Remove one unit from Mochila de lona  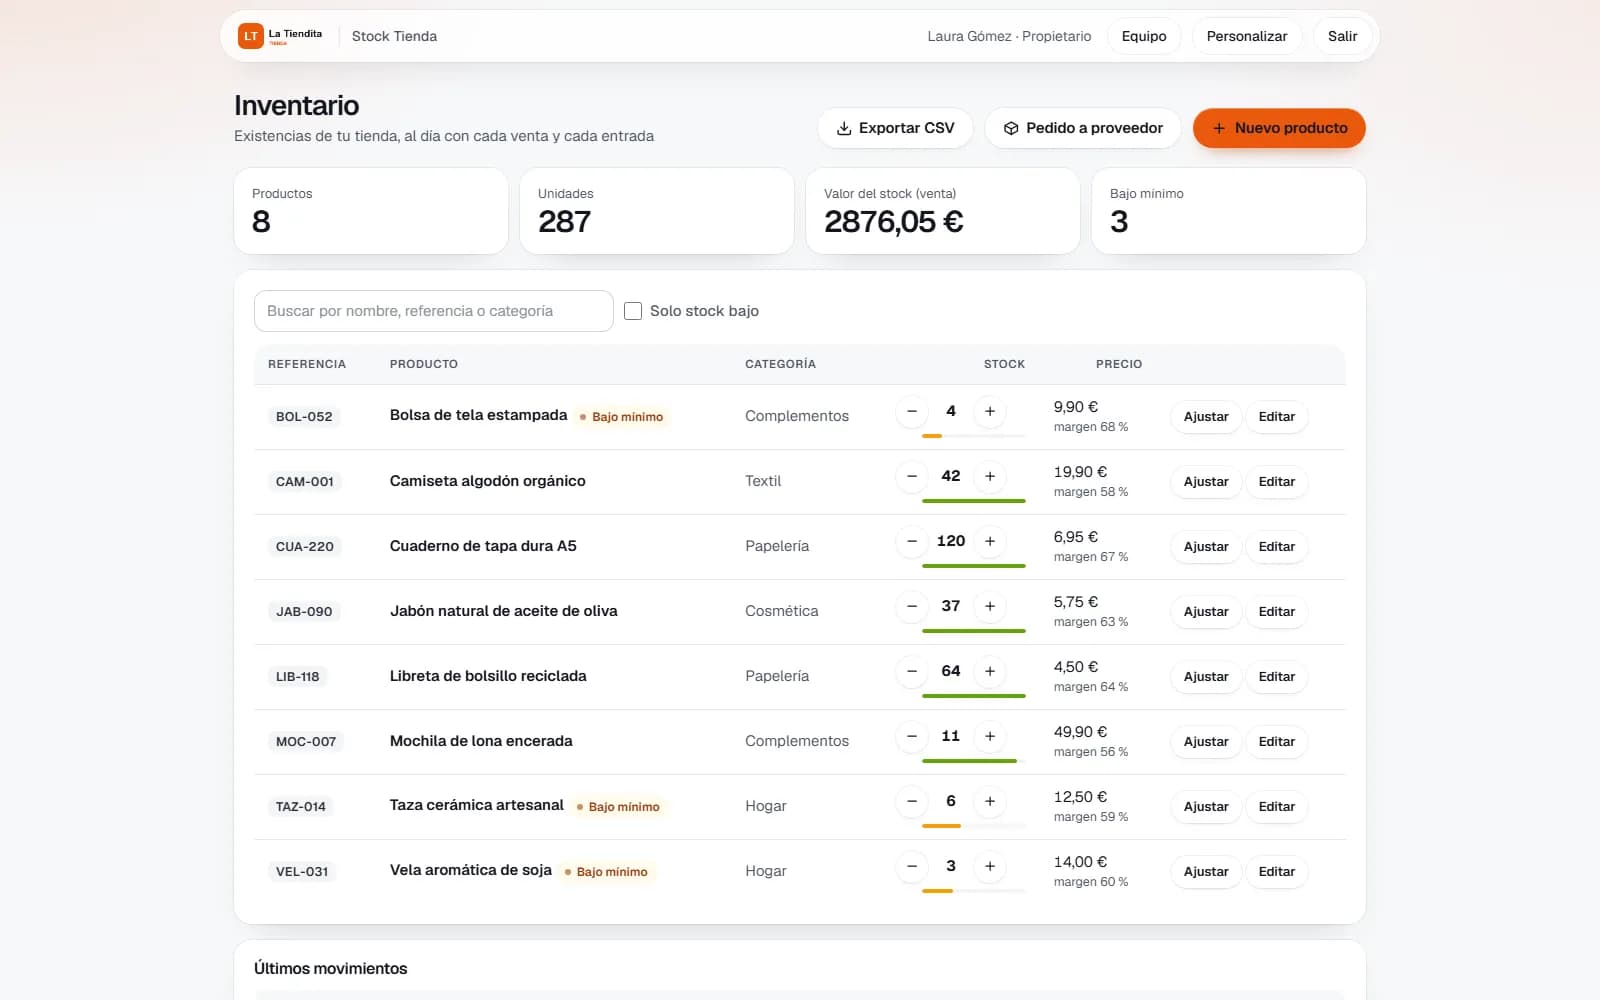[912, 736]
